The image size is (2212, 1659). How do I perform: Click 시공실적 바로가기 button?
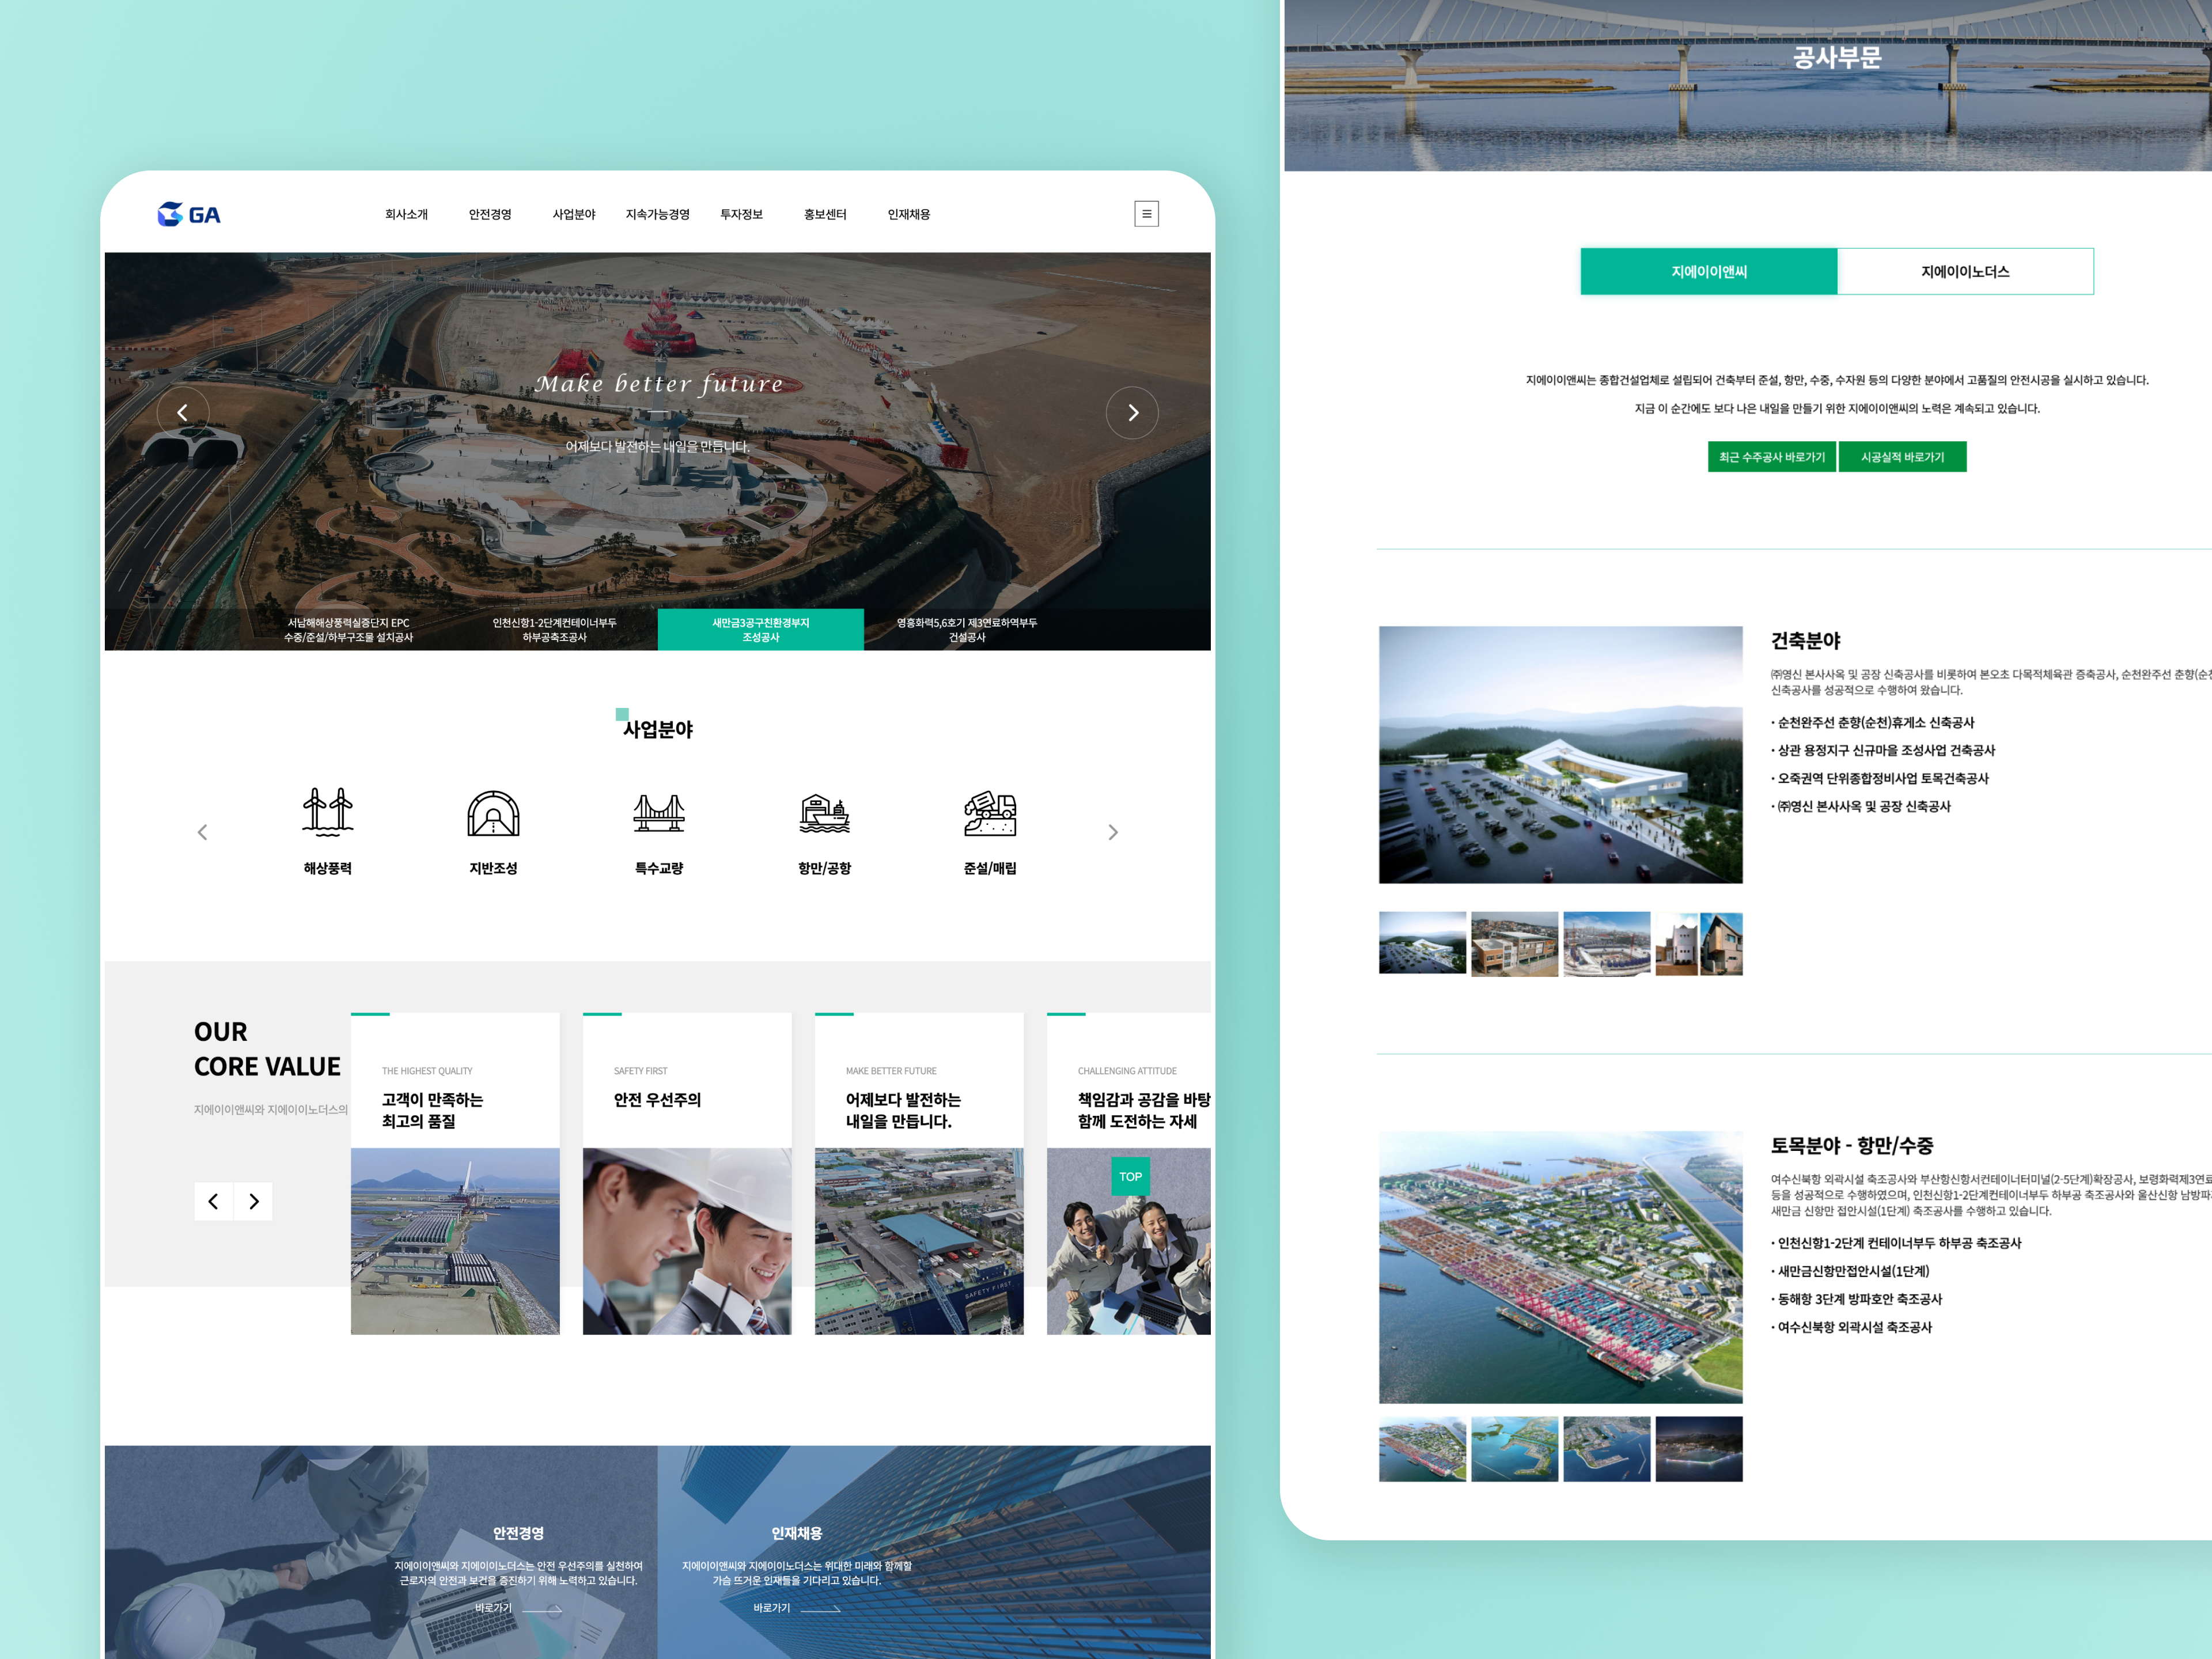pyautogui.click(x=1902, y=457)
